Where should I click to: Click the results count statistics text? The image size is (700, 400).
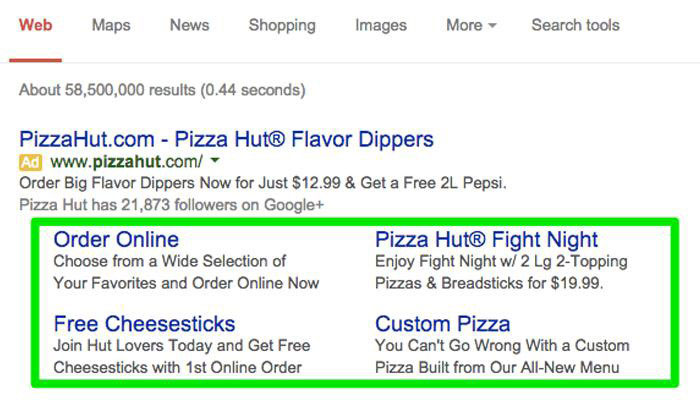point(162,90)
